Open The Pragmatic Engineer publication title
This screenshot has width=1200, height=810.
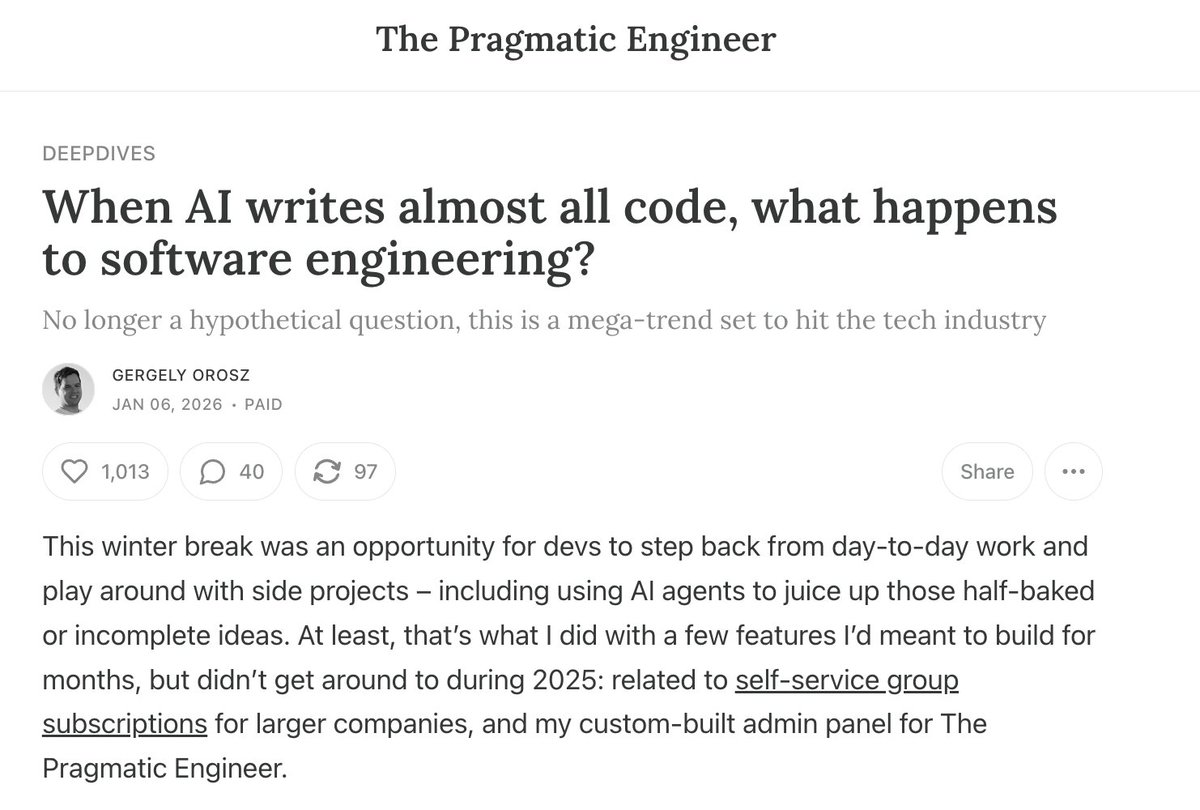coord(576,39)
